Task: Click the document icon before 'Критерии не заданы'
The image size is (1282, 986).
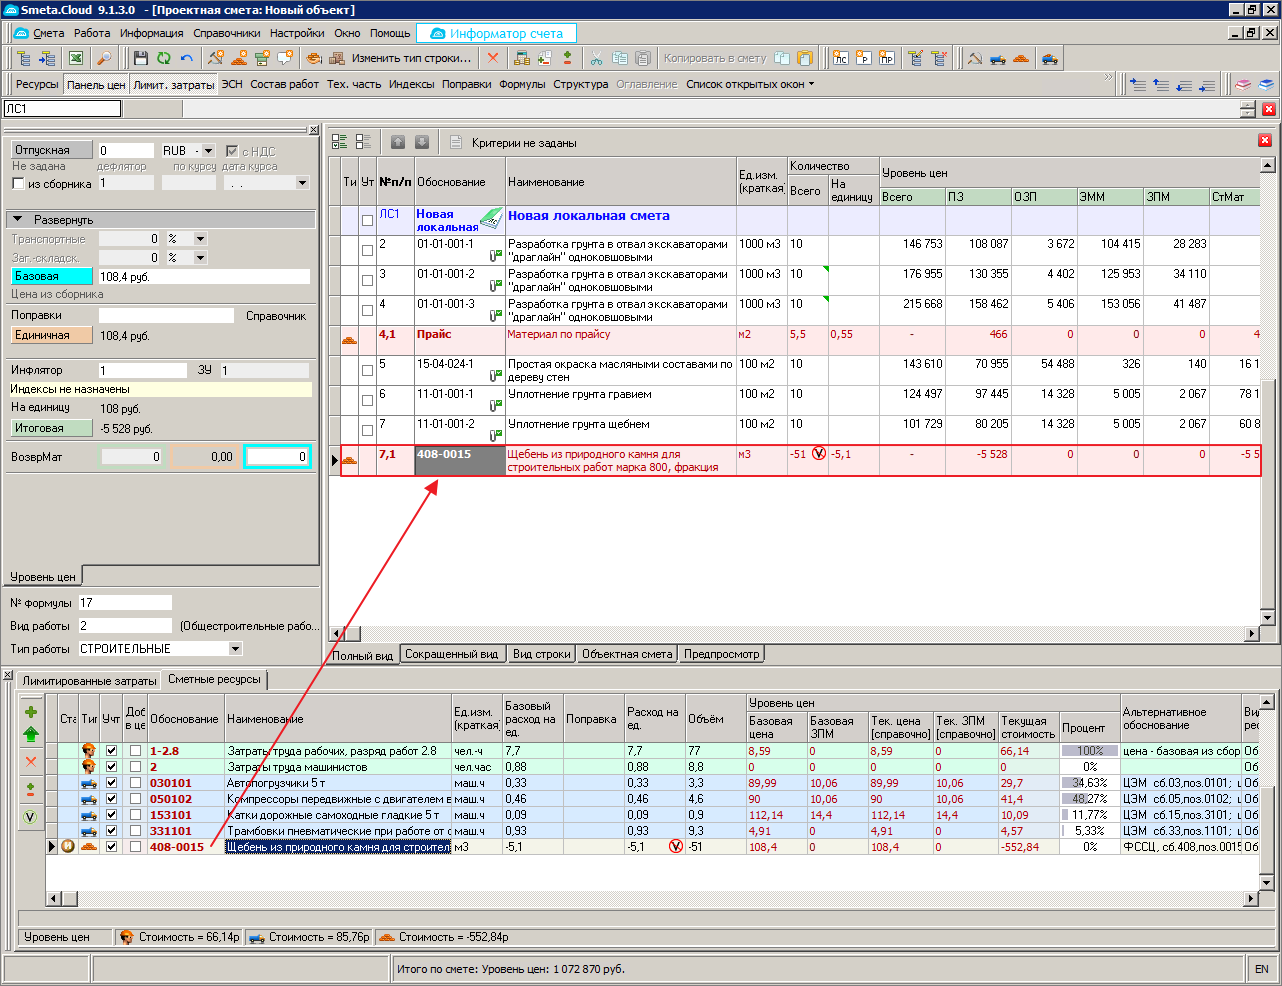Action: coord(456,142)
